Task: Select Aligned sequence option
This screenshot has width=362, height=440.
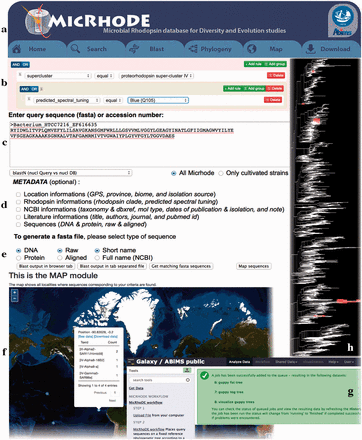Action: coord(60,258)
